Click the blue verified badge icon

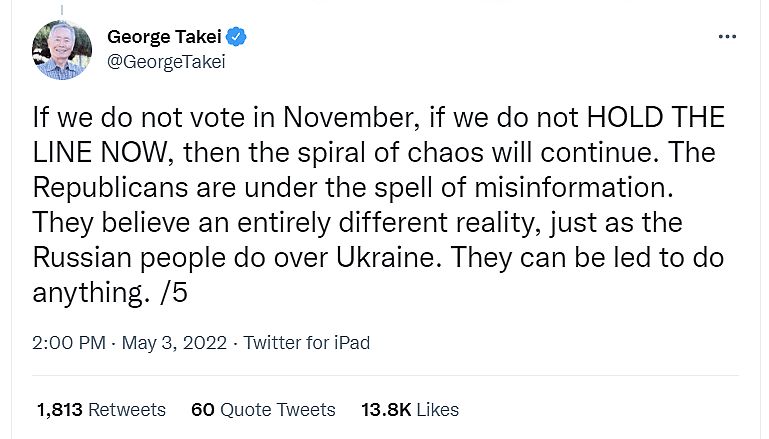point(237,38)
